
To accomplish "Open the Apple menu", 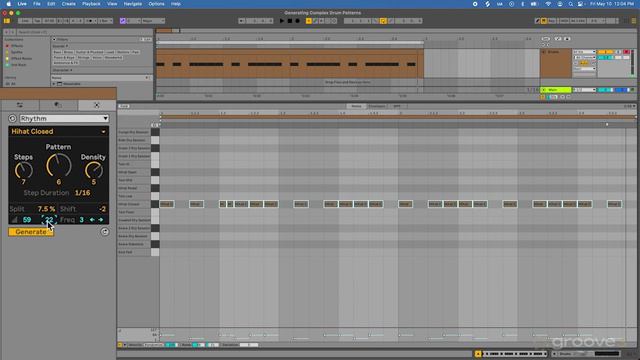I will 9,4.
